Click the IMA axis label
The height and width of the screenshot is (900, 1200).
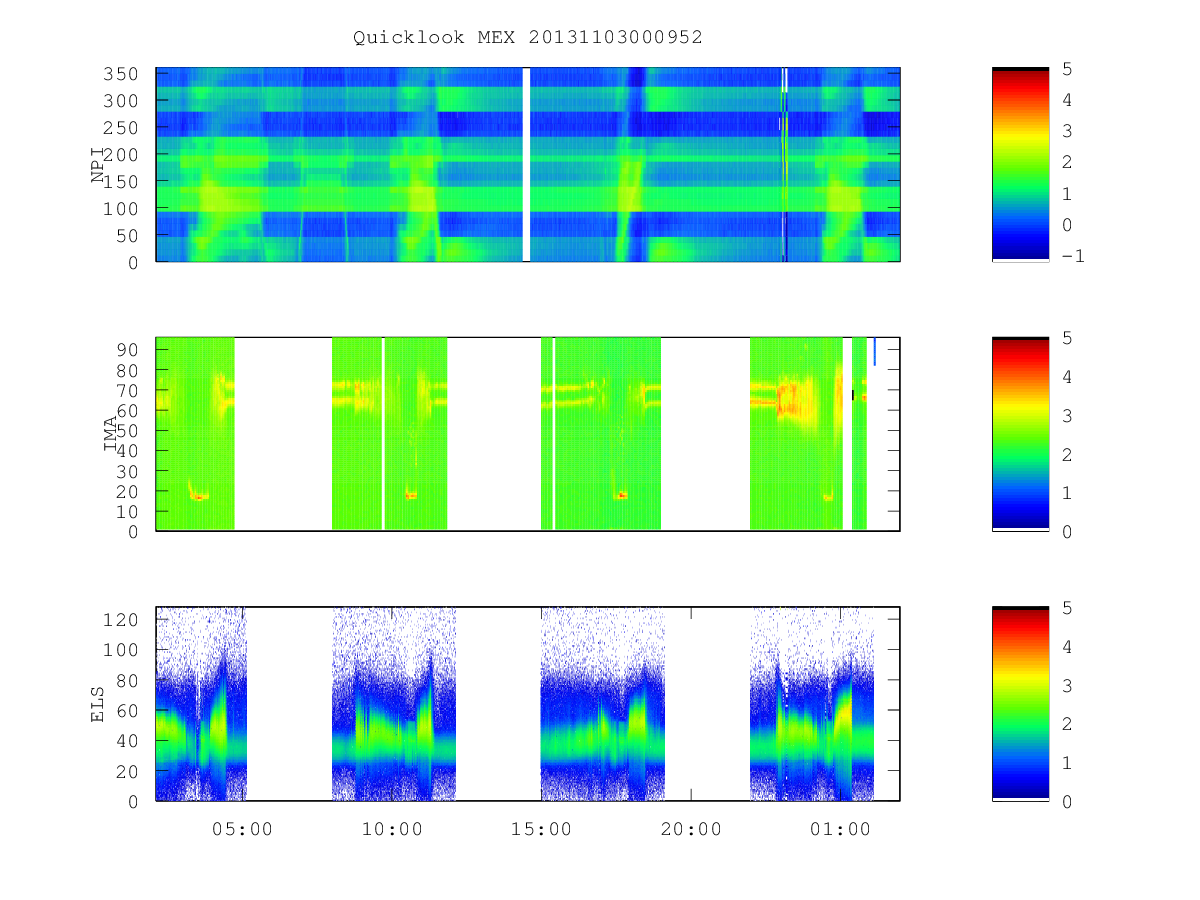pos(110,435)
